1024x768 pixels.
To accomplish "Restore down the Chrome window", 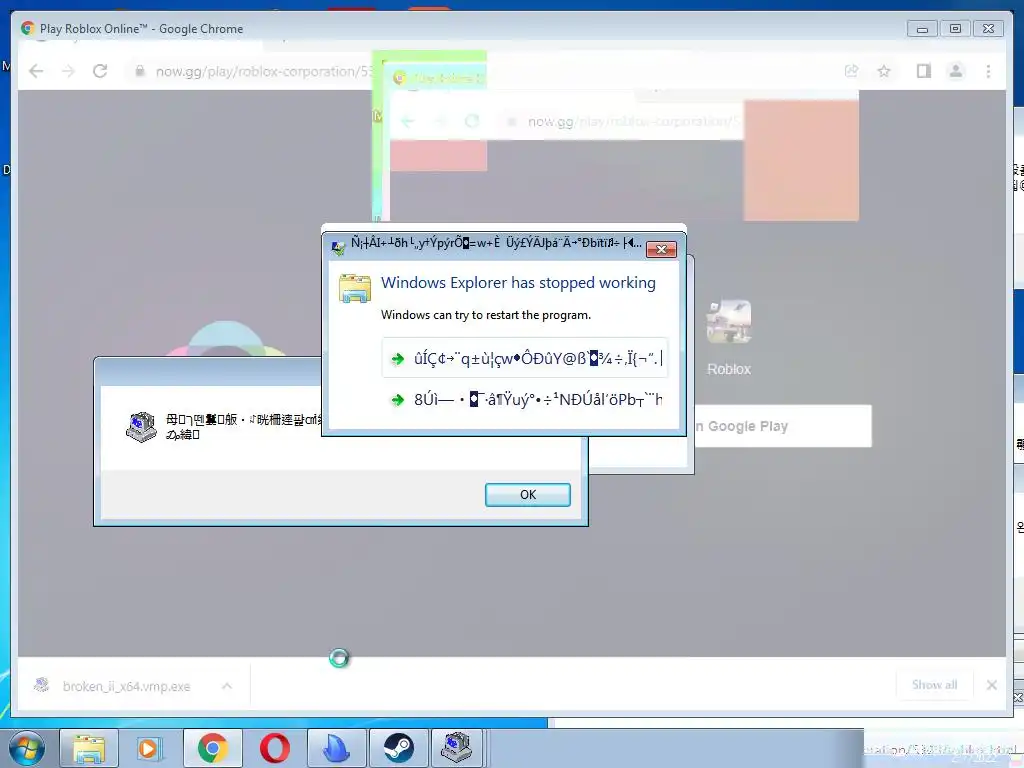I will (x=955, y=29).
